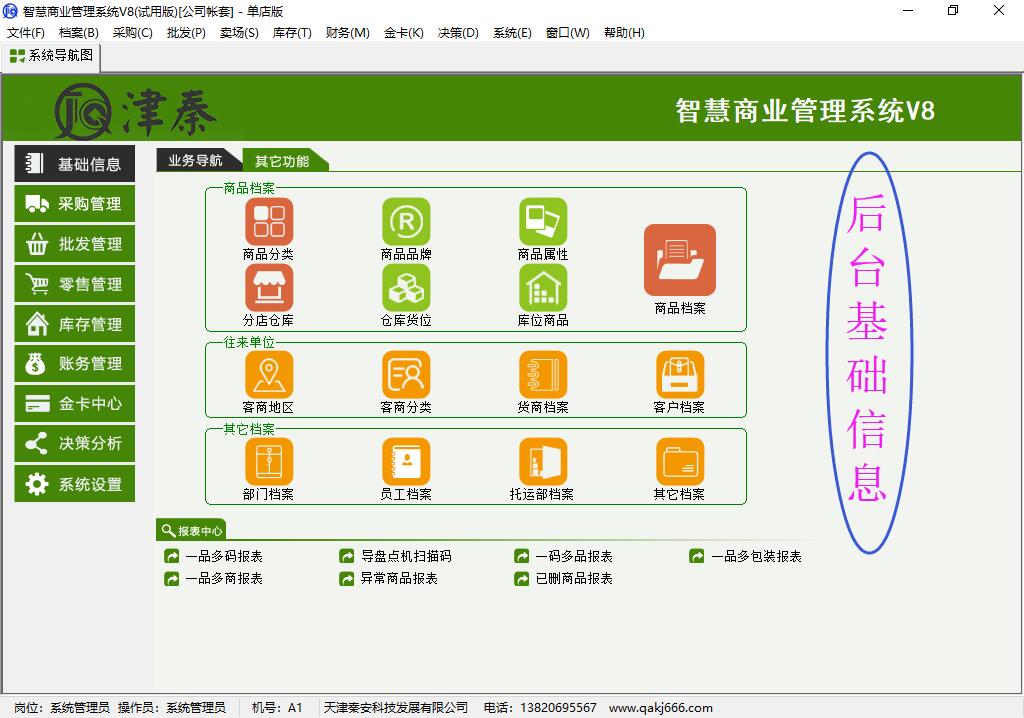Open 系统设置 in sidebar

tap(75, 484)
